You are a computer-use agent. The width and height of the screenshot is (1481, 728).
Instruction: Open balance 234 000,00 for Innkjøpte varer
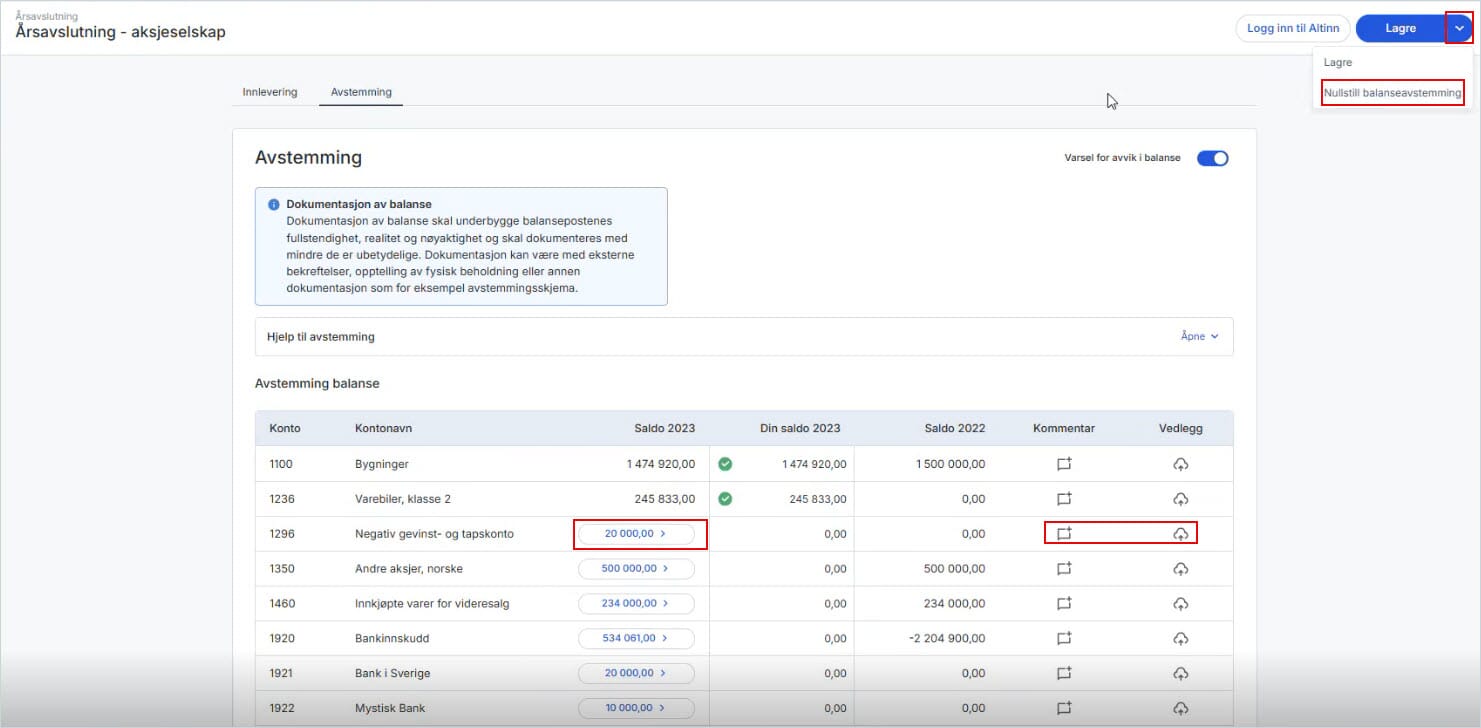click(636, 604)
